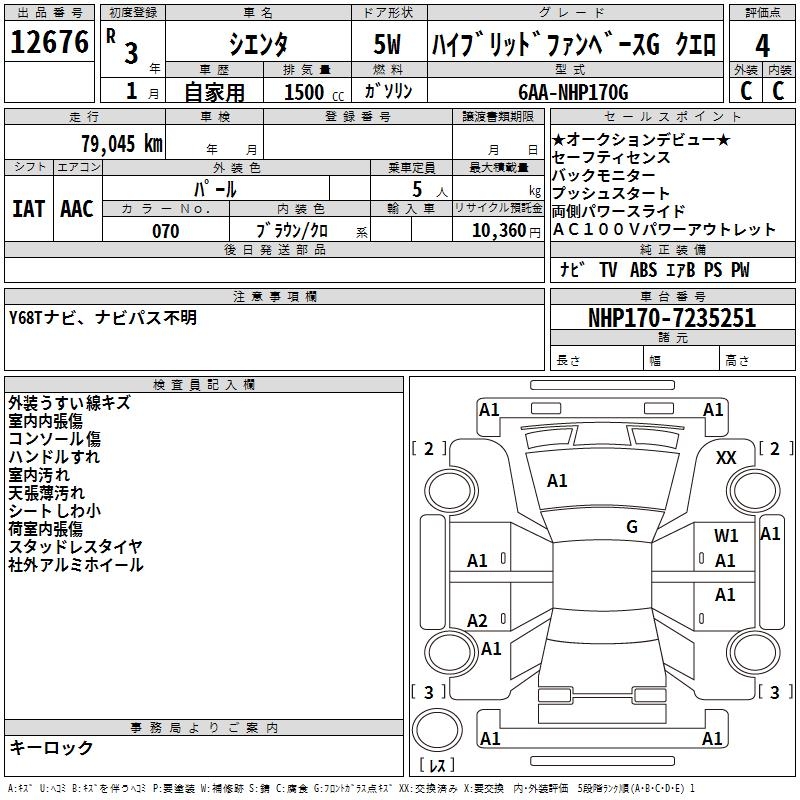Click damage code legend at bottom
Image resolution: width=800 pixels, height=800 pixels.
point(352,788)
